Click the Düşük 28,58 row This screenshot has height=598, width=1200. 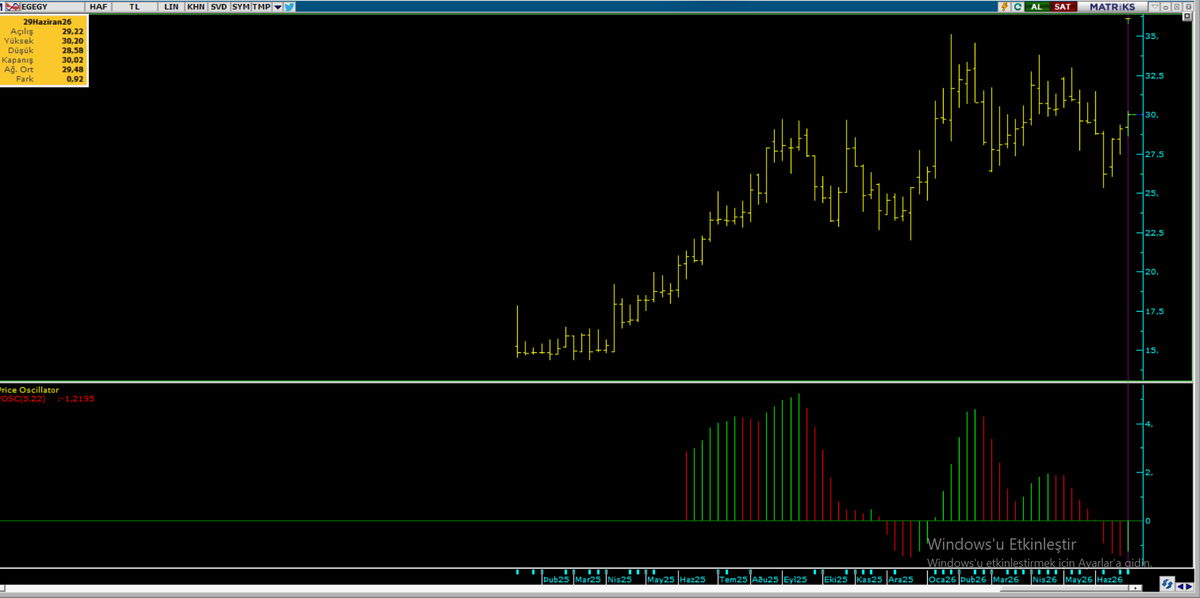click(44, 50)
